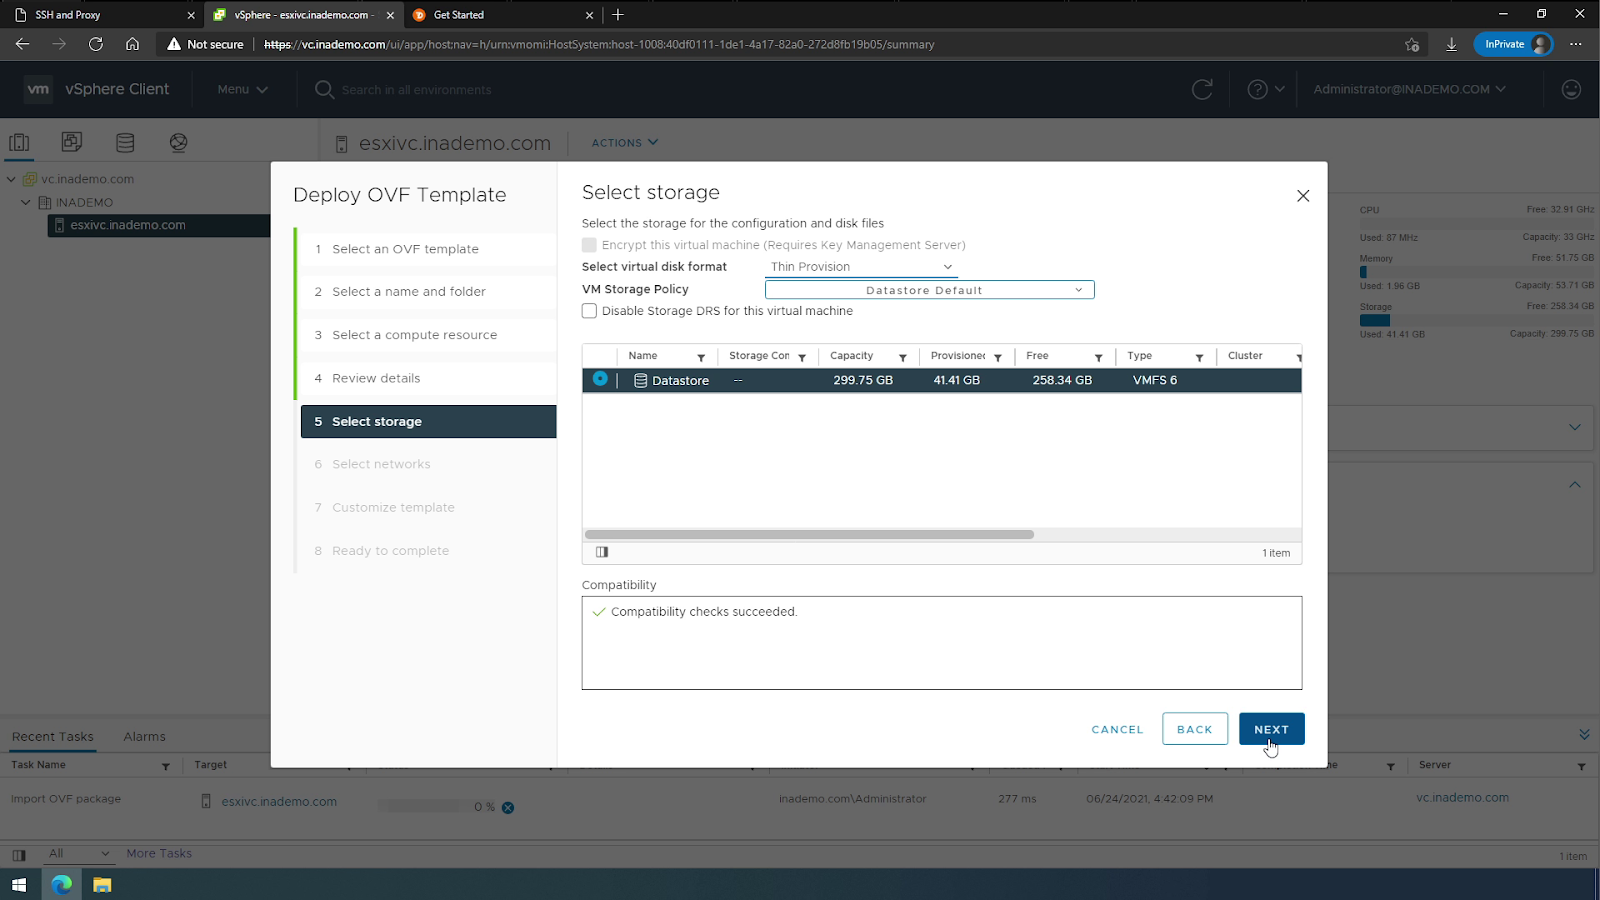Click the BACK button
The height and width of the screenshot is (900, 1600).
tap(1195, 729)
